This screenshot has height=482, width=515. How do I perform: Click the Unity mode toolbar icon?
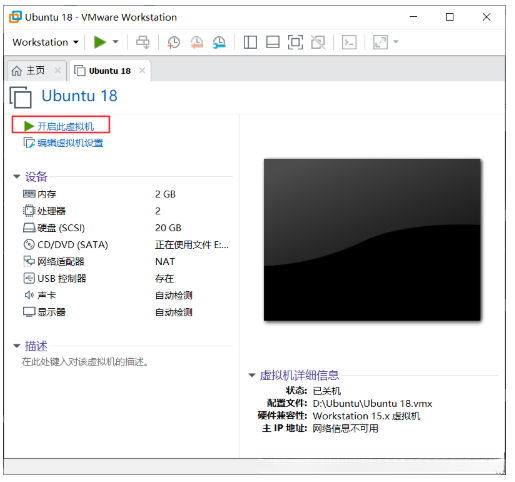318,42
